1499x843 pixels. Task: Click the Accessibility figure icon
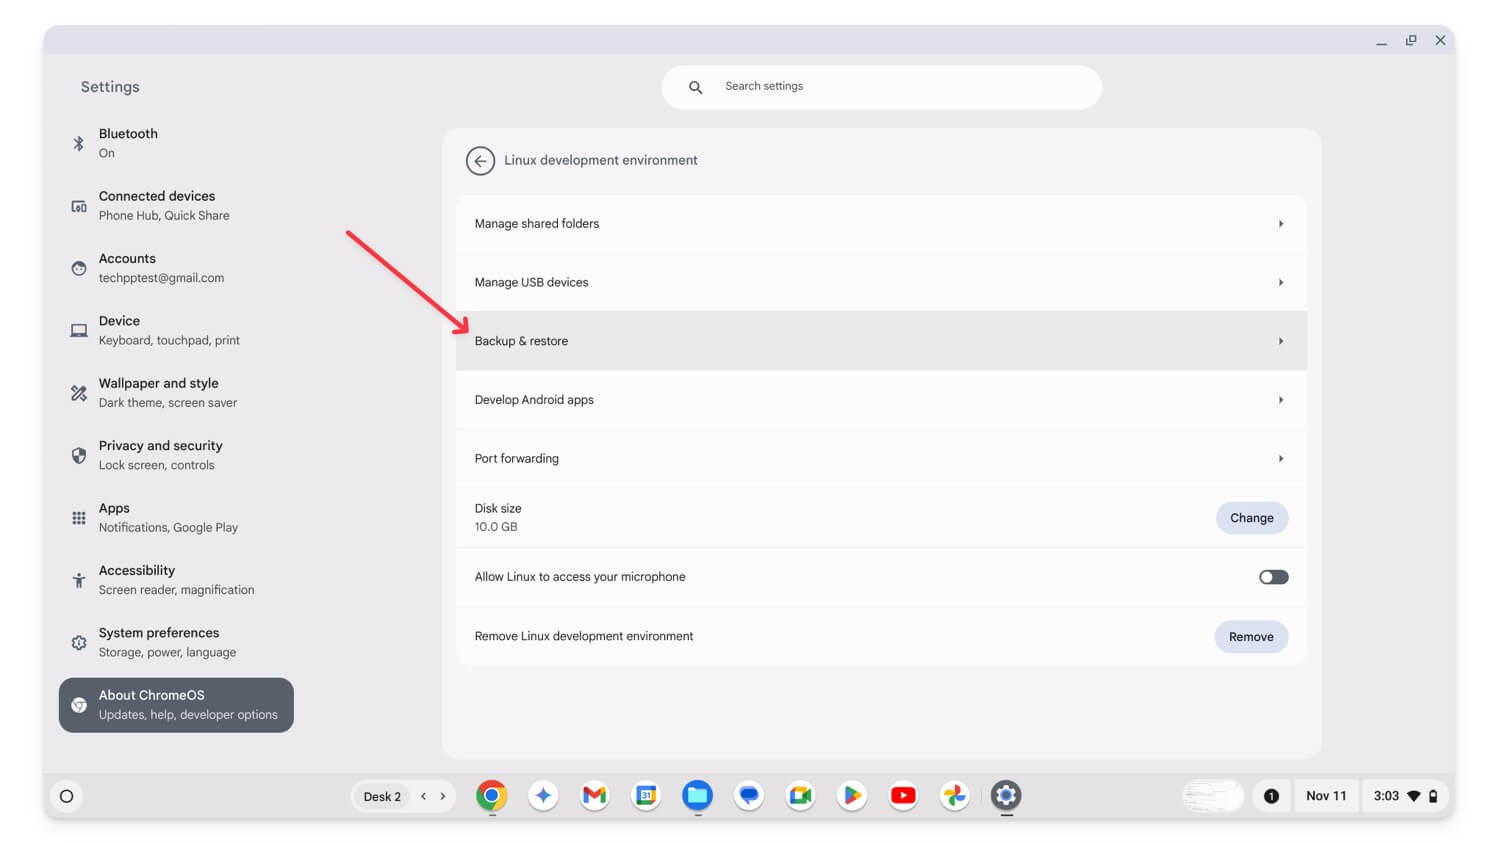[79, 580]
